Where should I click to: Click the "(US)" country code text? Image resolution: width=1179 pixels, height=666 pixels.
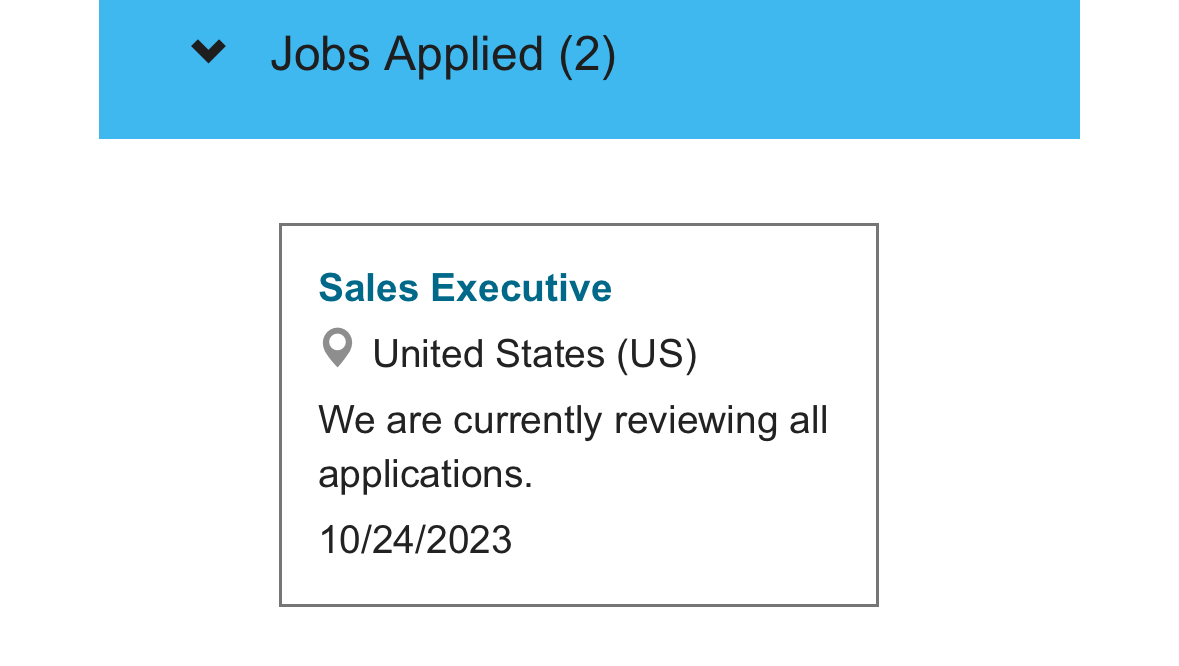point(656,354)
